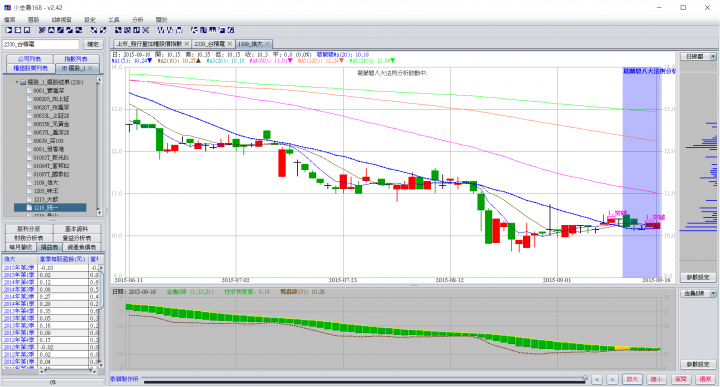Click the first W-shaped toolbar icon
The height and width of the screenshot is (387, 720).
(161, 30)
